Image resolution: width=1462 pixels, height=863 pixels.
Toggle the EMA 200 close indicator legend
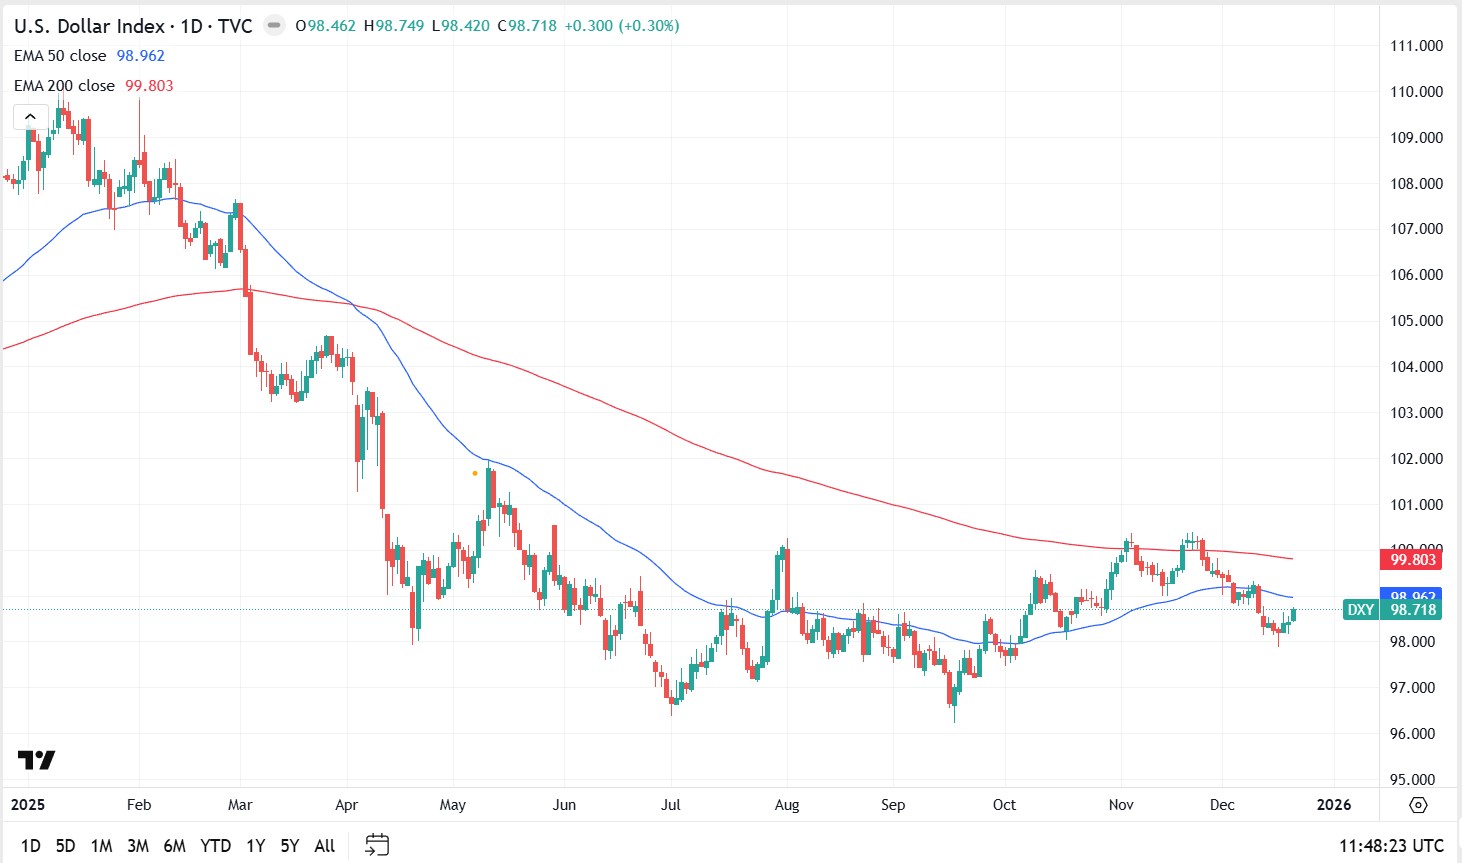click(64, 86)
